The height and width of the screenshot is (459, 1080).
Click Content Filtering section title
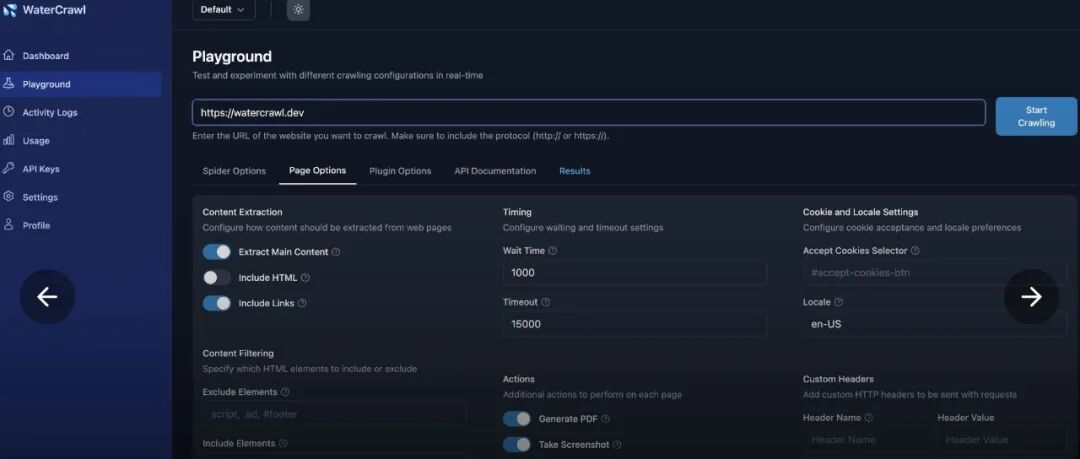238,354
